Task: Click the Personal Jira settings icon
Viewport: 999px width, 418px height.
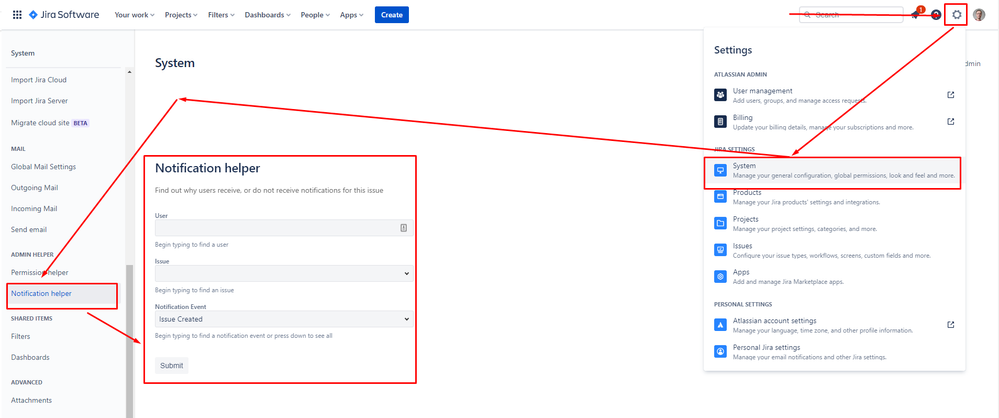Action: (x=721, y=352)
